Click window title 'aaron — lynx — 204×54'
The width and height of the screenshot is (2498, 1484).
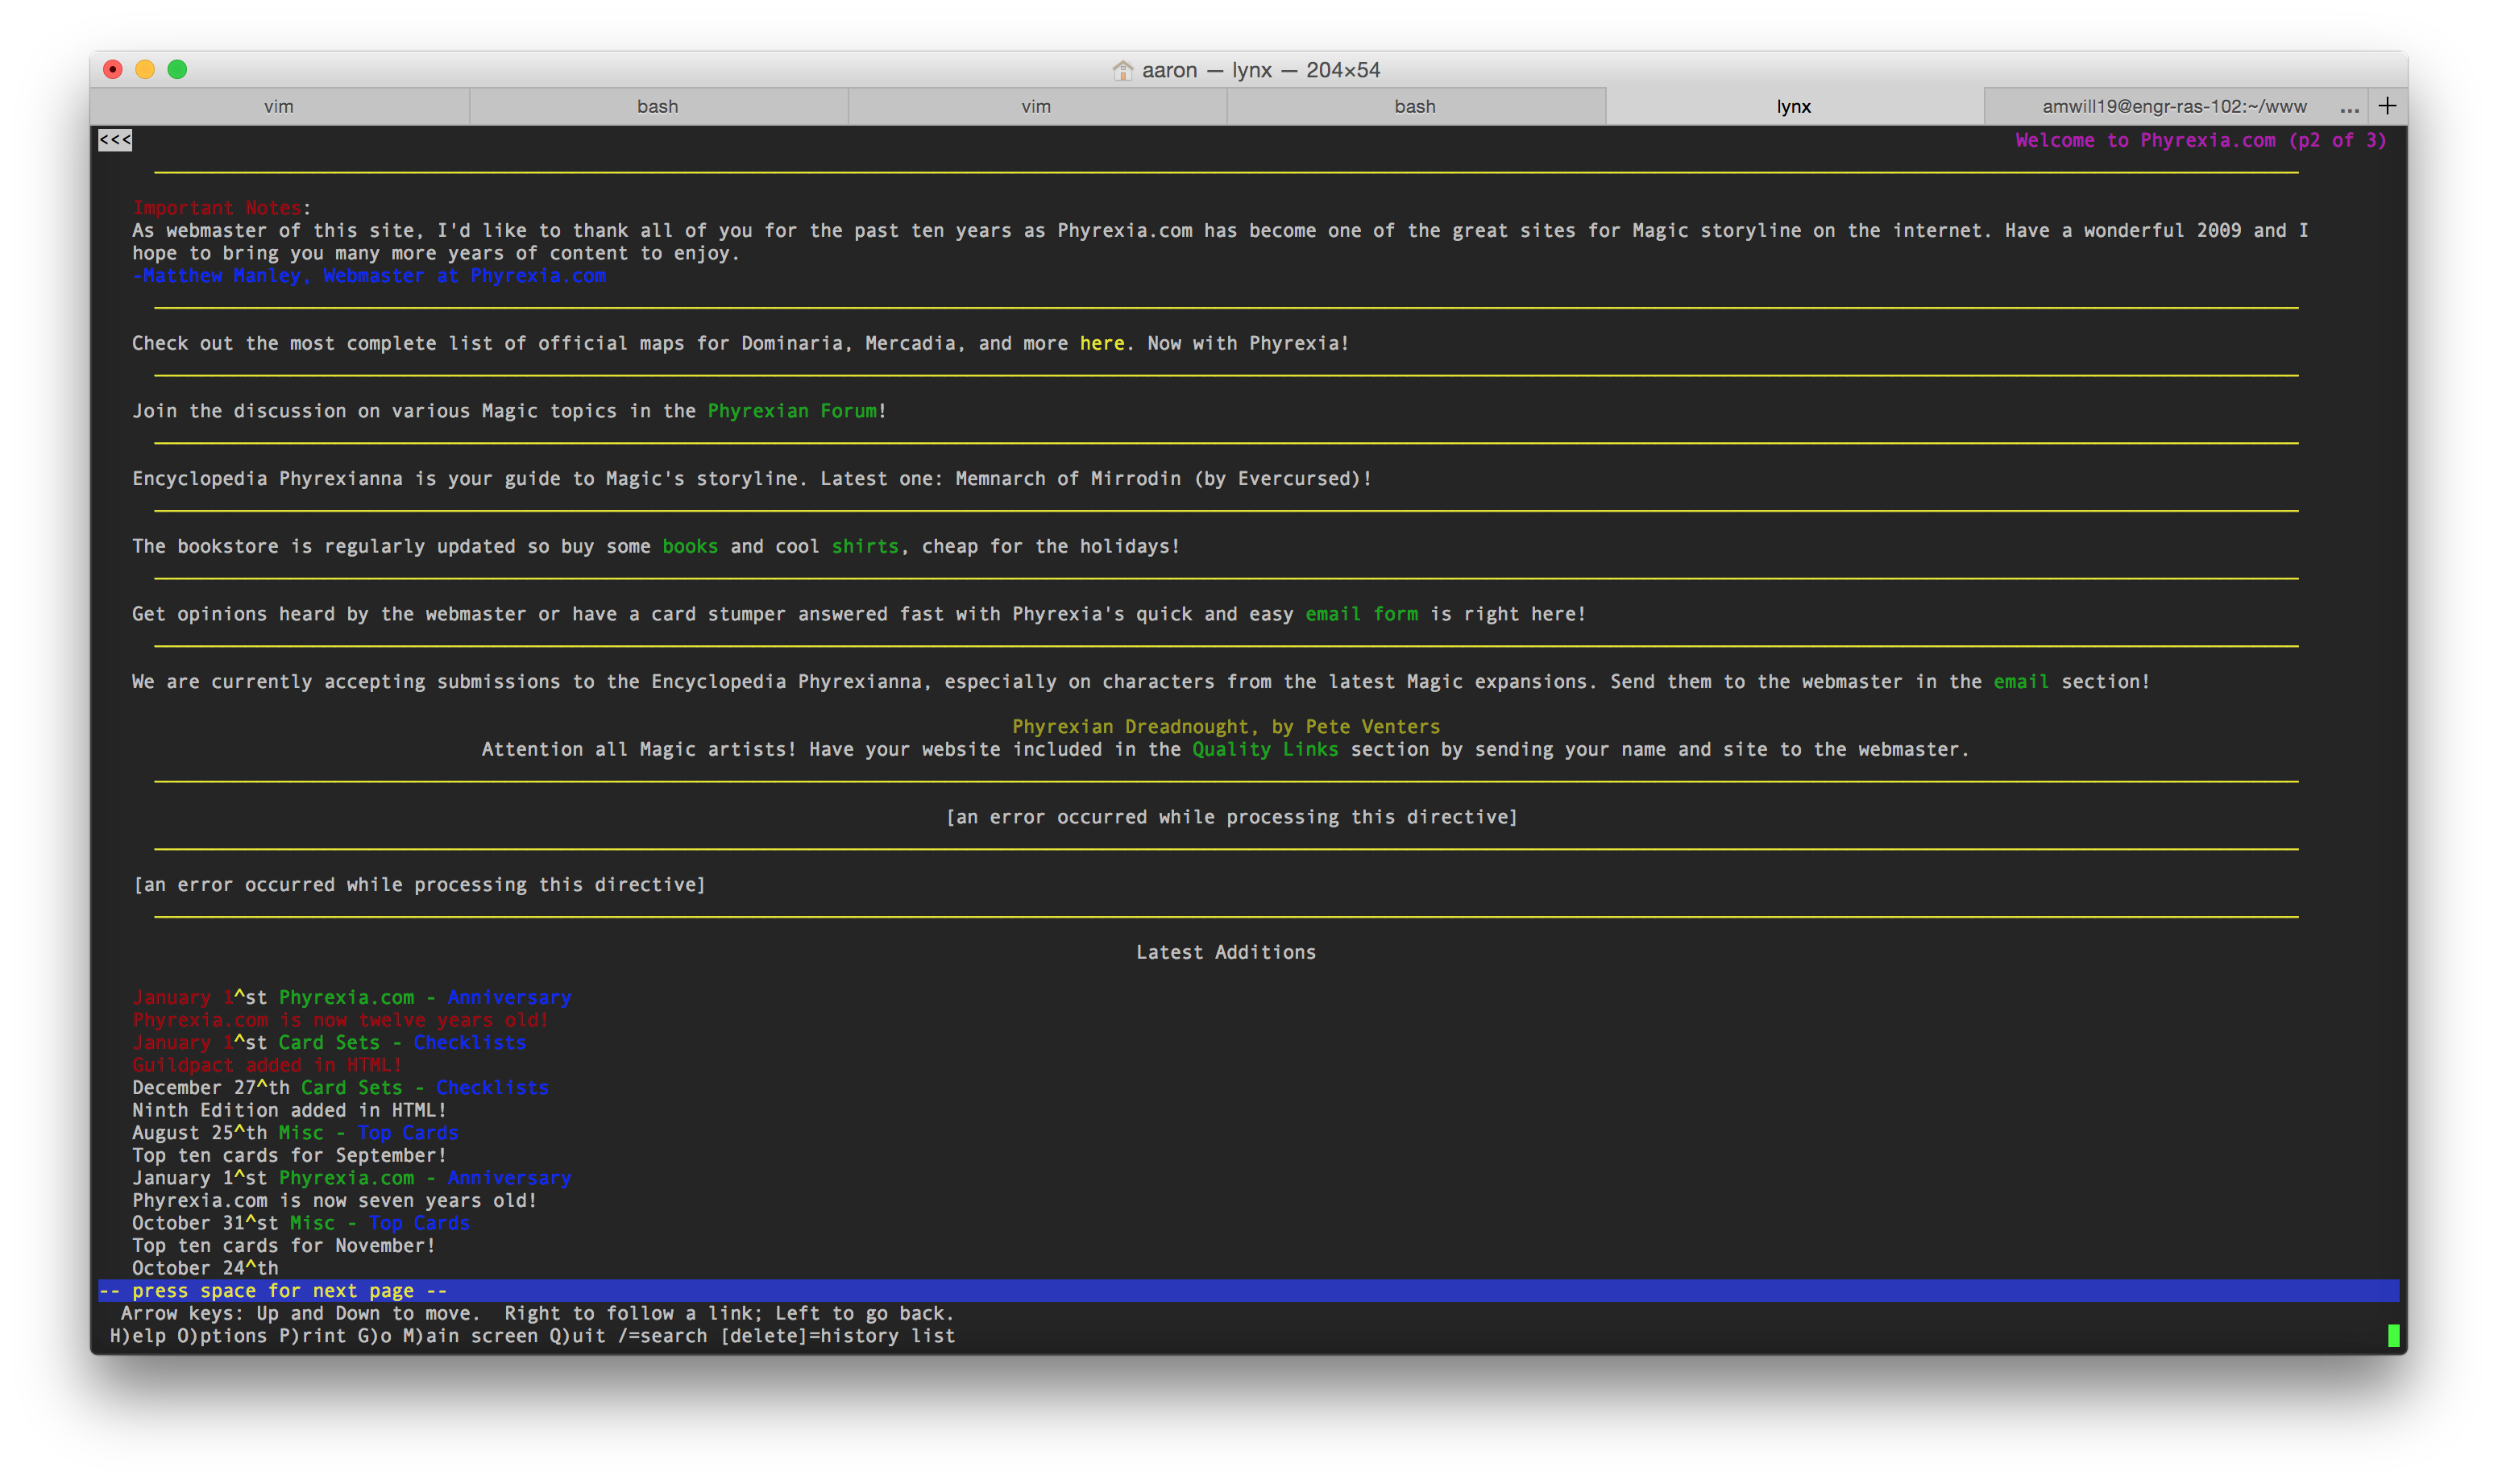[x=1260, y=70]
